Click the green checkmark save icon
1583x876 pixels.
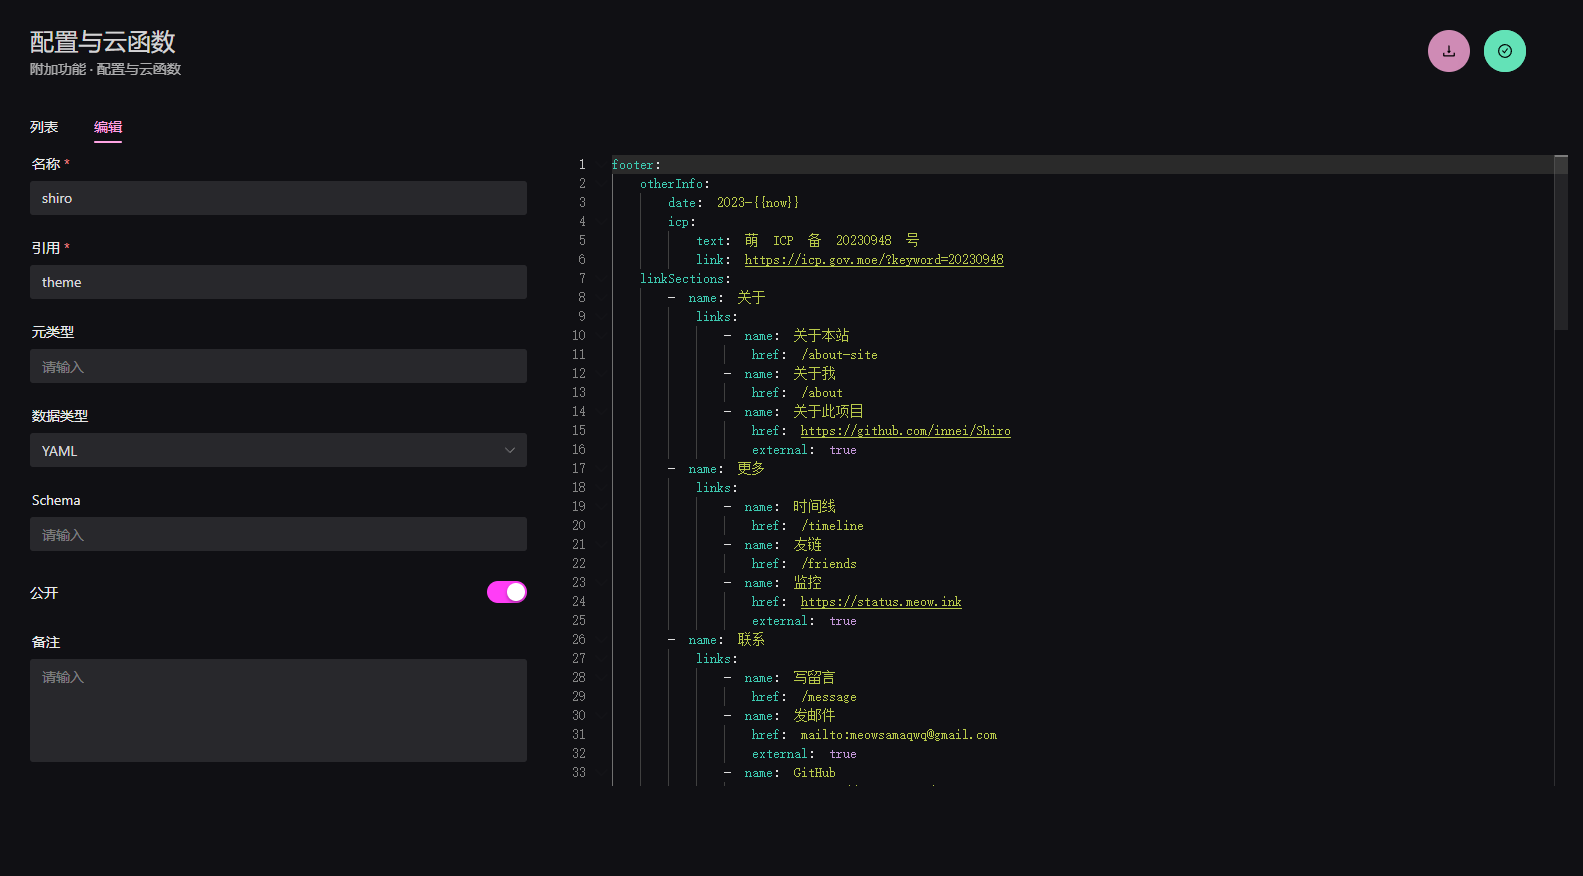pos(1504,51)
